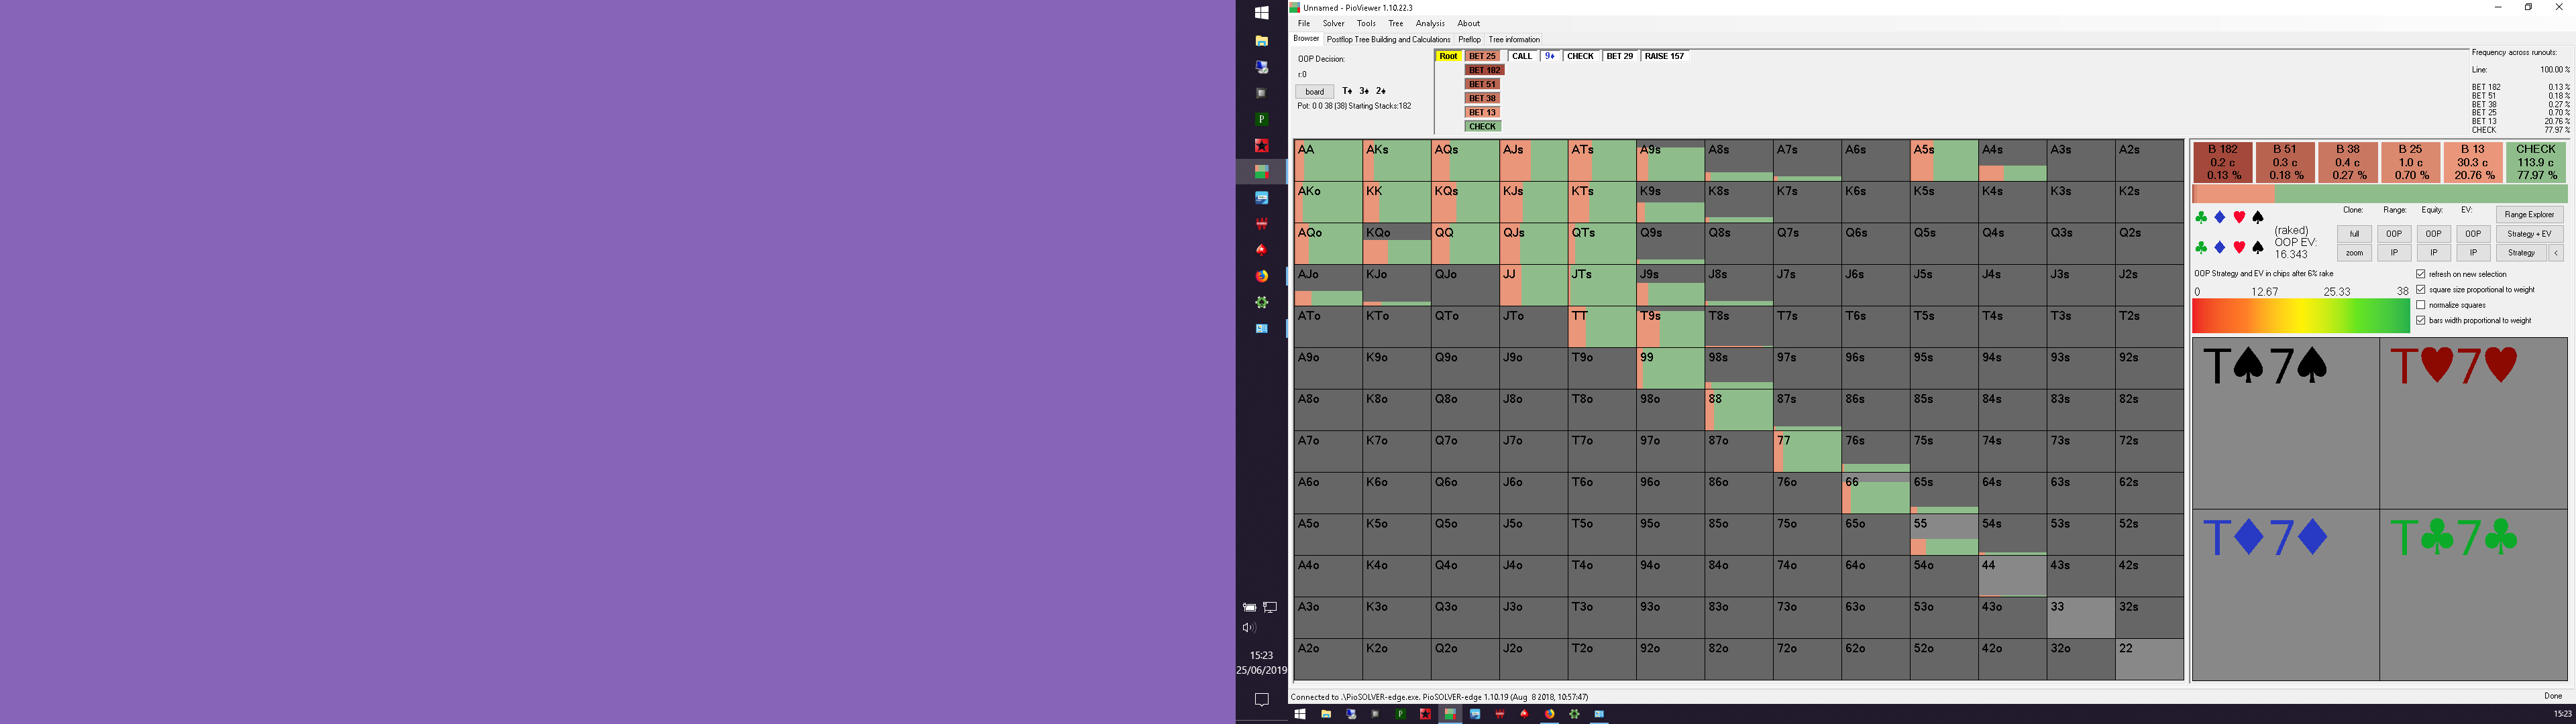Screen dimensions: 2576x724
Task: Open the Solver menu
Action: (x=1334, y=23)
